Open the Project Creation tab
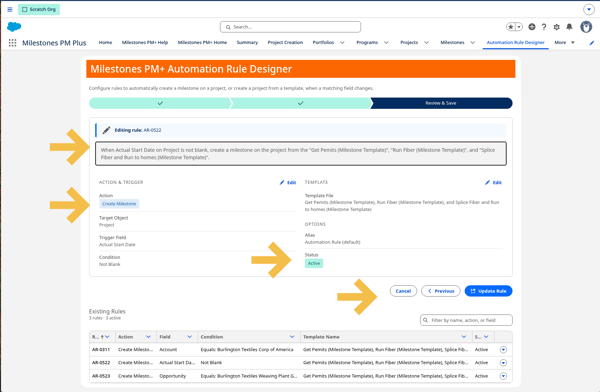 (285, 42)
